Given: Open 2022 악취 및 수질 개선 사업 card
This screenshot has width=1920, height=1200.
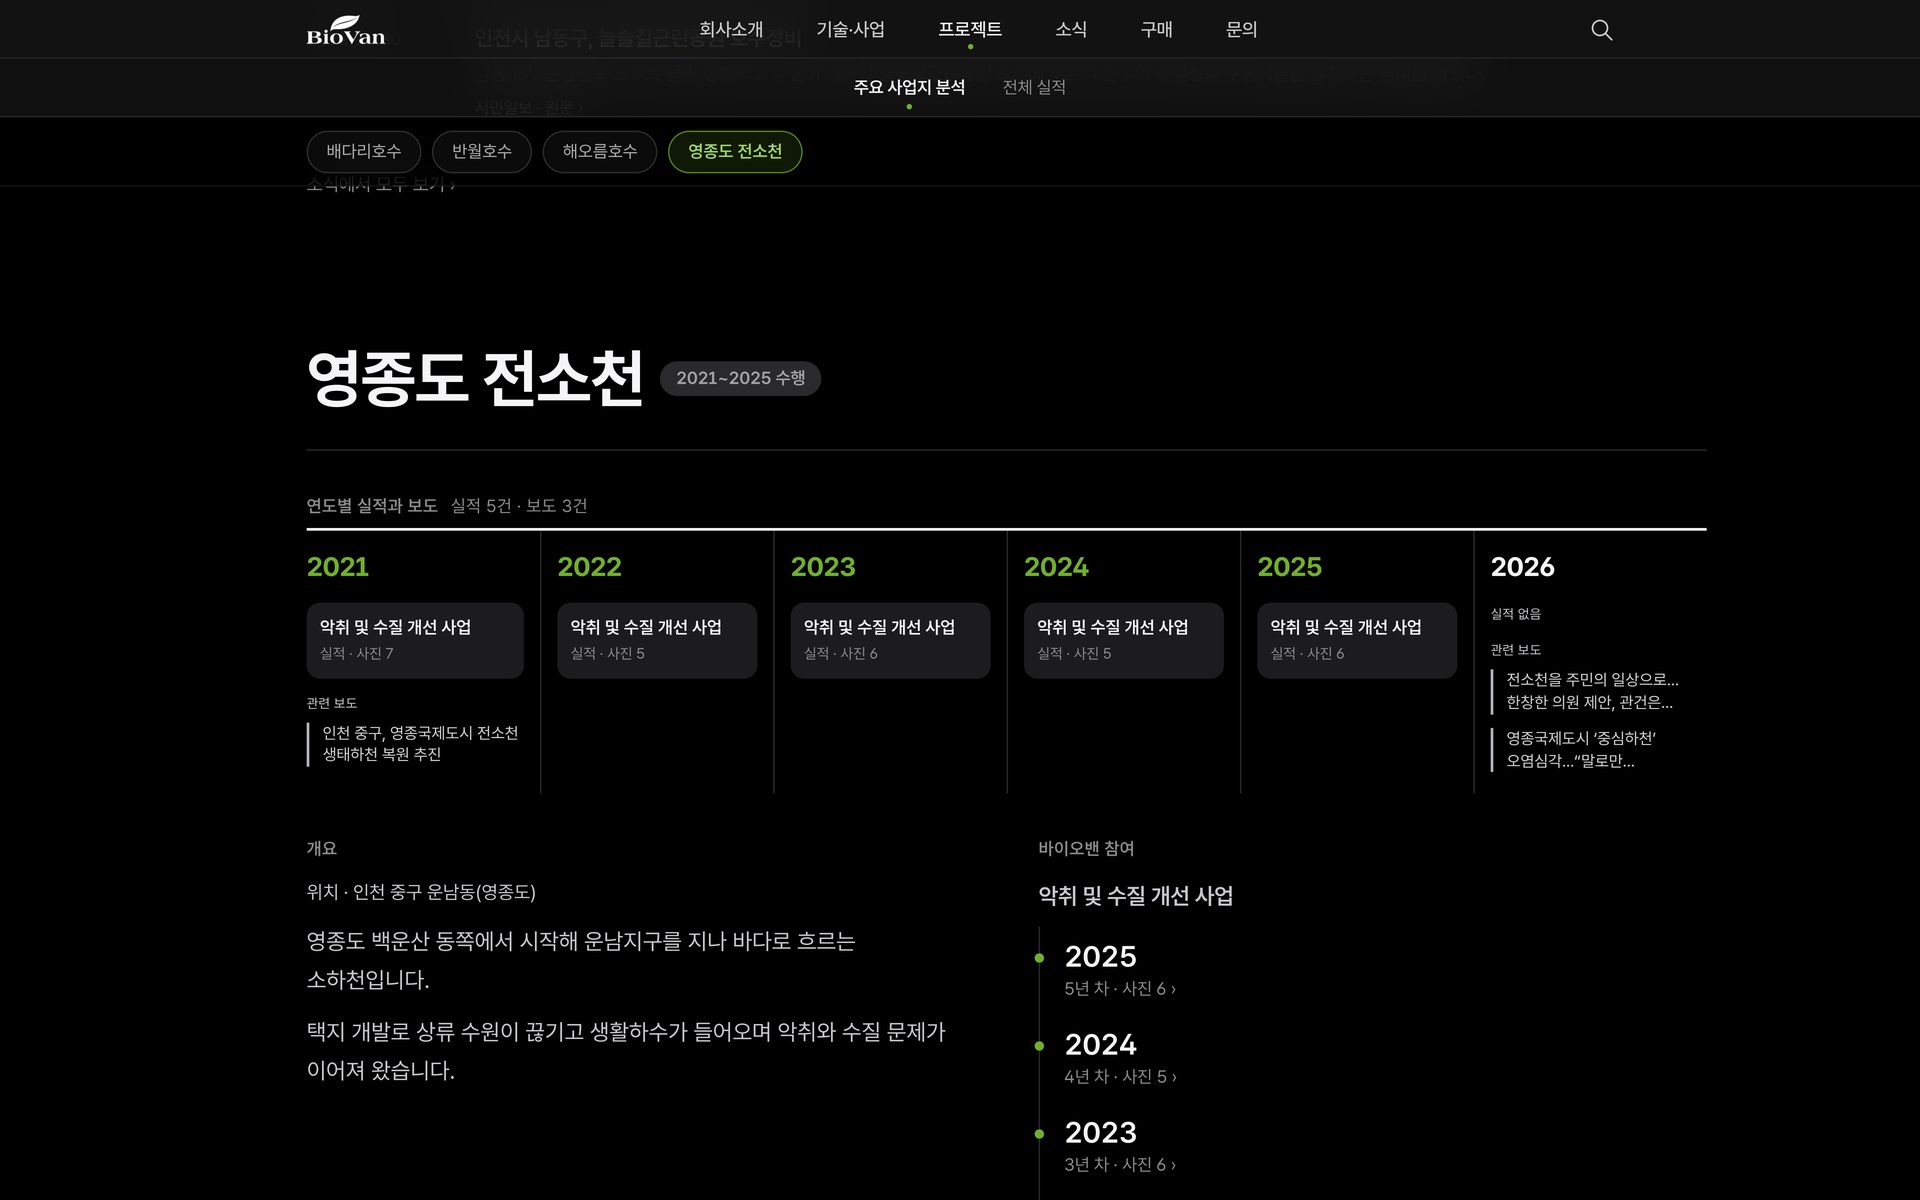Looking at the screenshot, I should tap(657, 640).
